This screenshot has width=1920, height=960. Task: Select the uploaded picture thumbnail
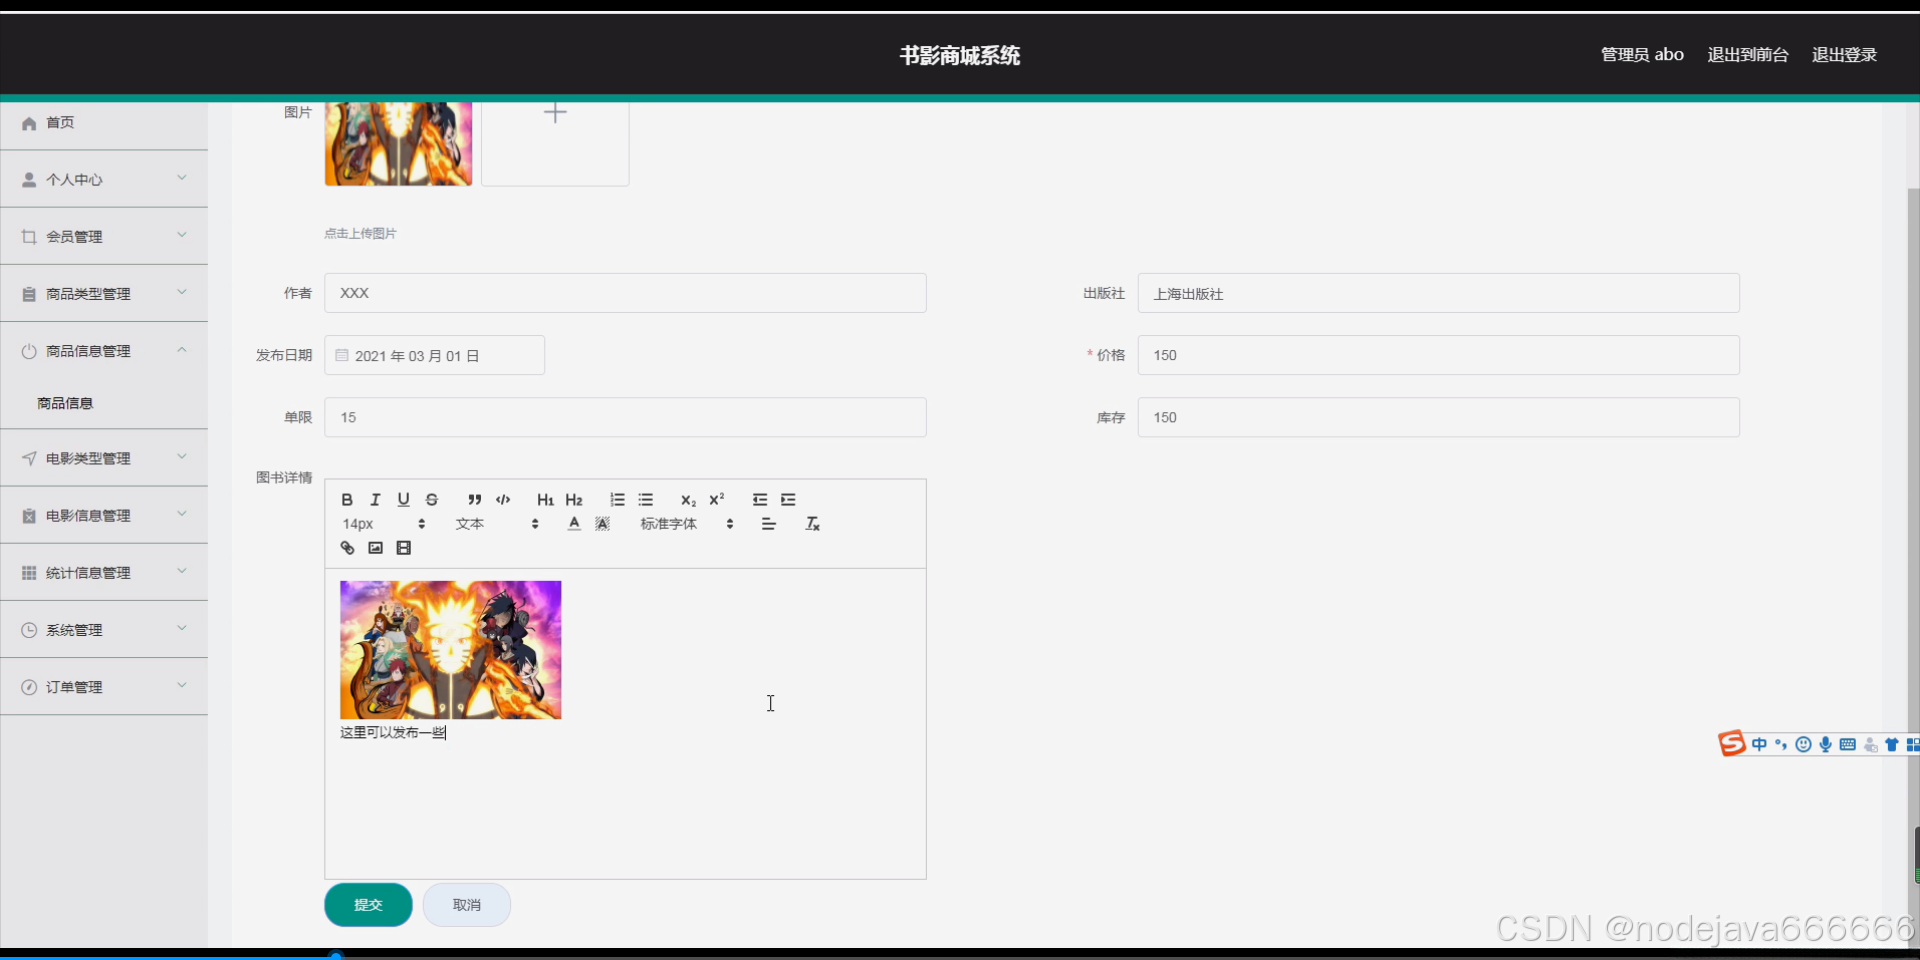[x=398, y=143]
